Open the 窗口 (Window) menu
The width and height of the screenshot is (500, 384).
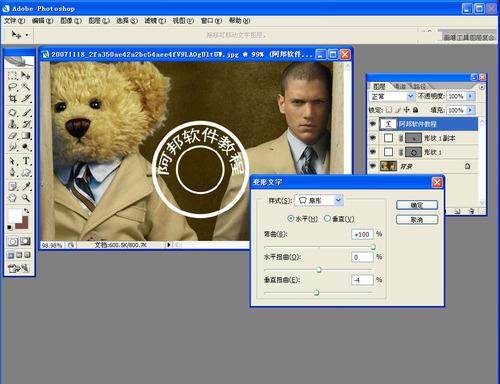211,21
